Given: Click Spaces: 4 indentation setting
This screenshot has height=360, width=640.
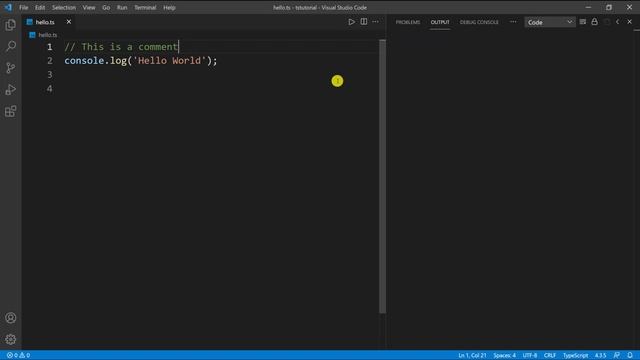Looking at the screenshot, I should pos(504,356).
